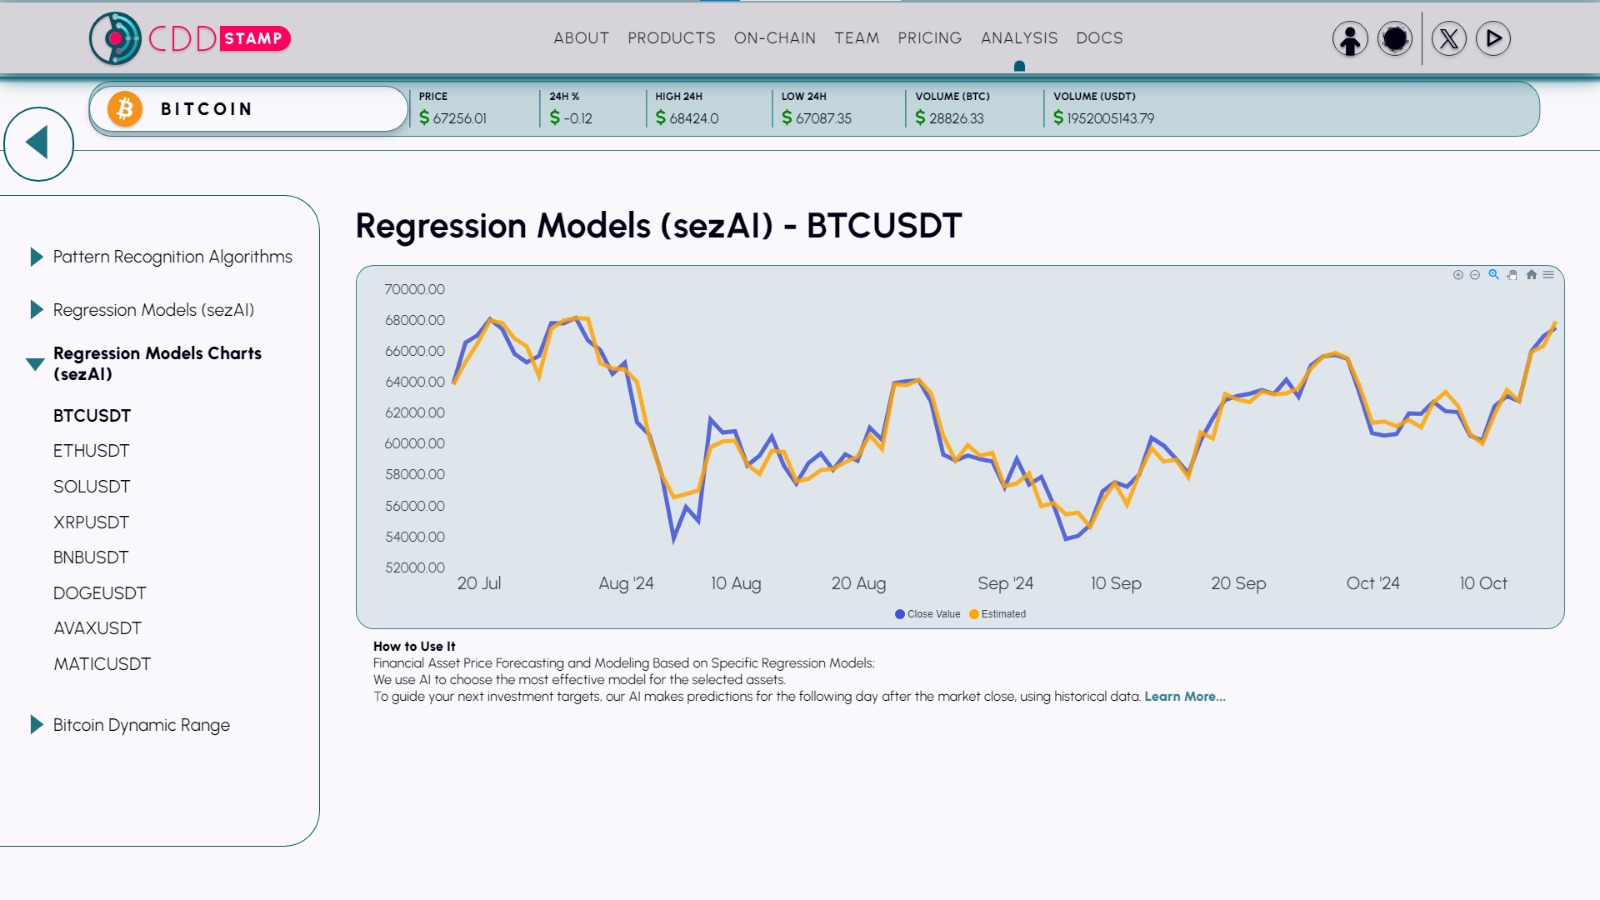
Task: Open the PRICING menu item
Action: [929, 38]
